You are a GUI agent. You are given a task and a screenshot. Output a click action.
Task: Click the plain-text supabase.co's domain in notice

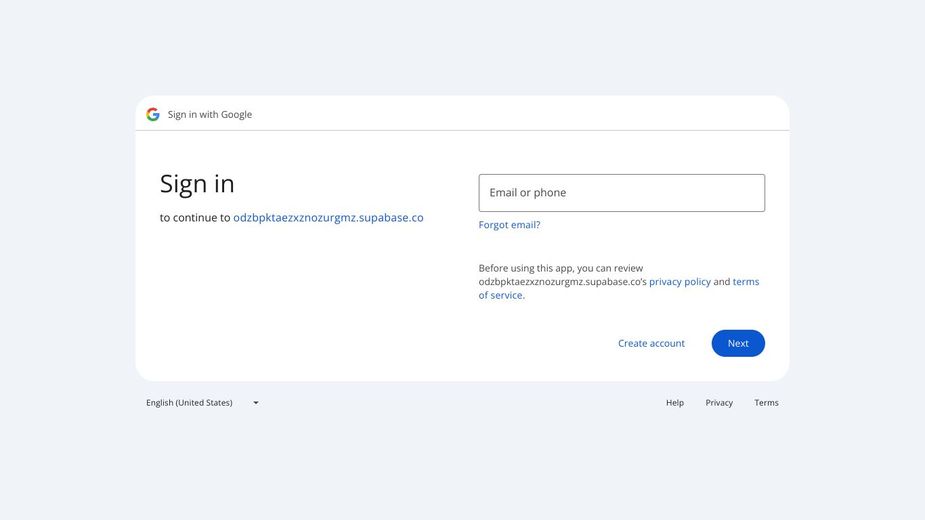[x=563, y=282]
